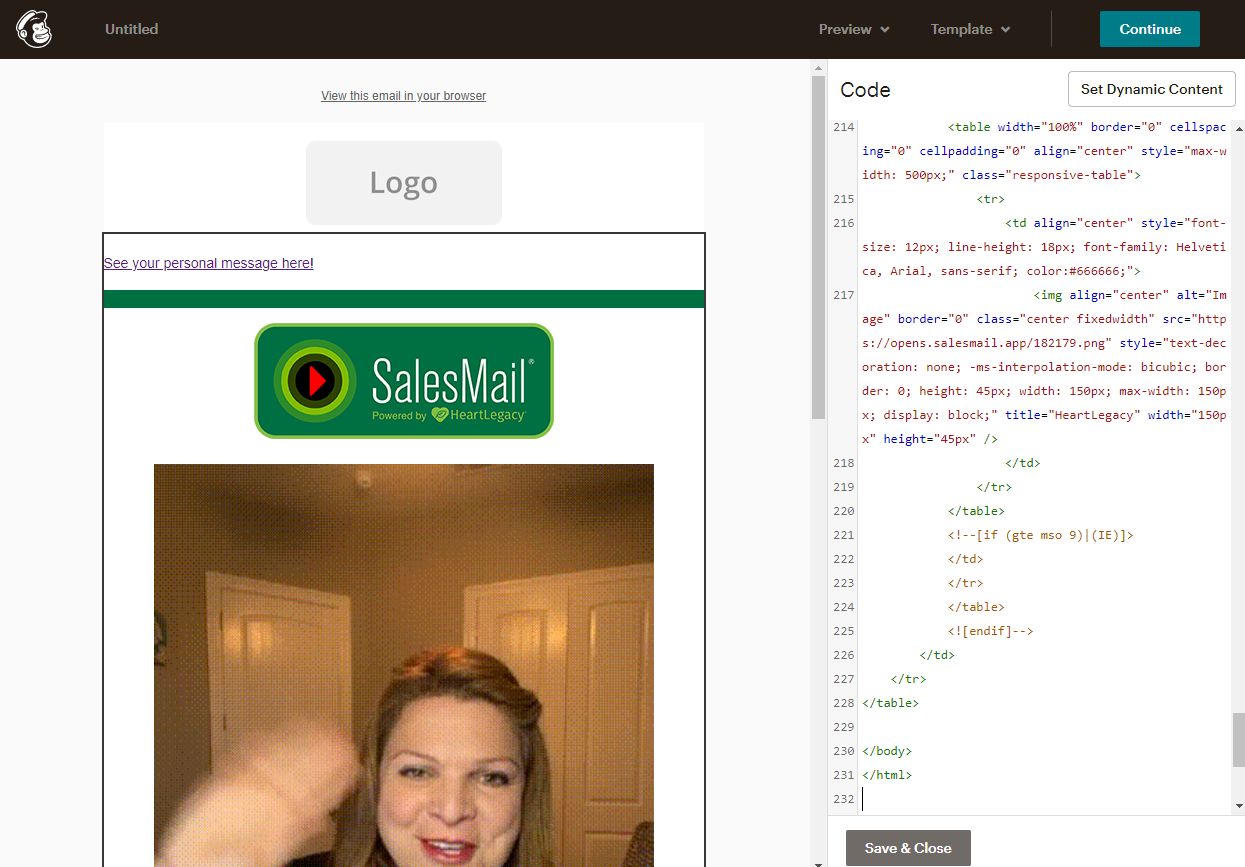The image size is (1245, 867).
Task: Click the preview pane scroll-down arrow
Action: (818, 861)
